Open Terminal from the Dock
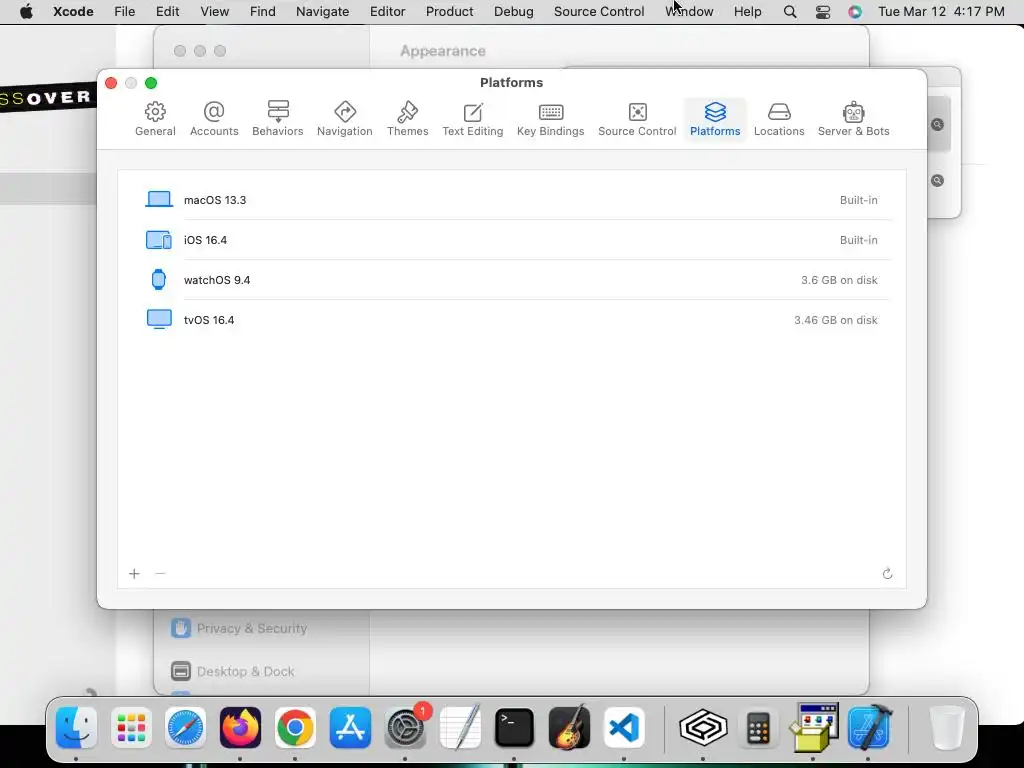This screenshot has width=1024, height=768. tap(515, 728)
